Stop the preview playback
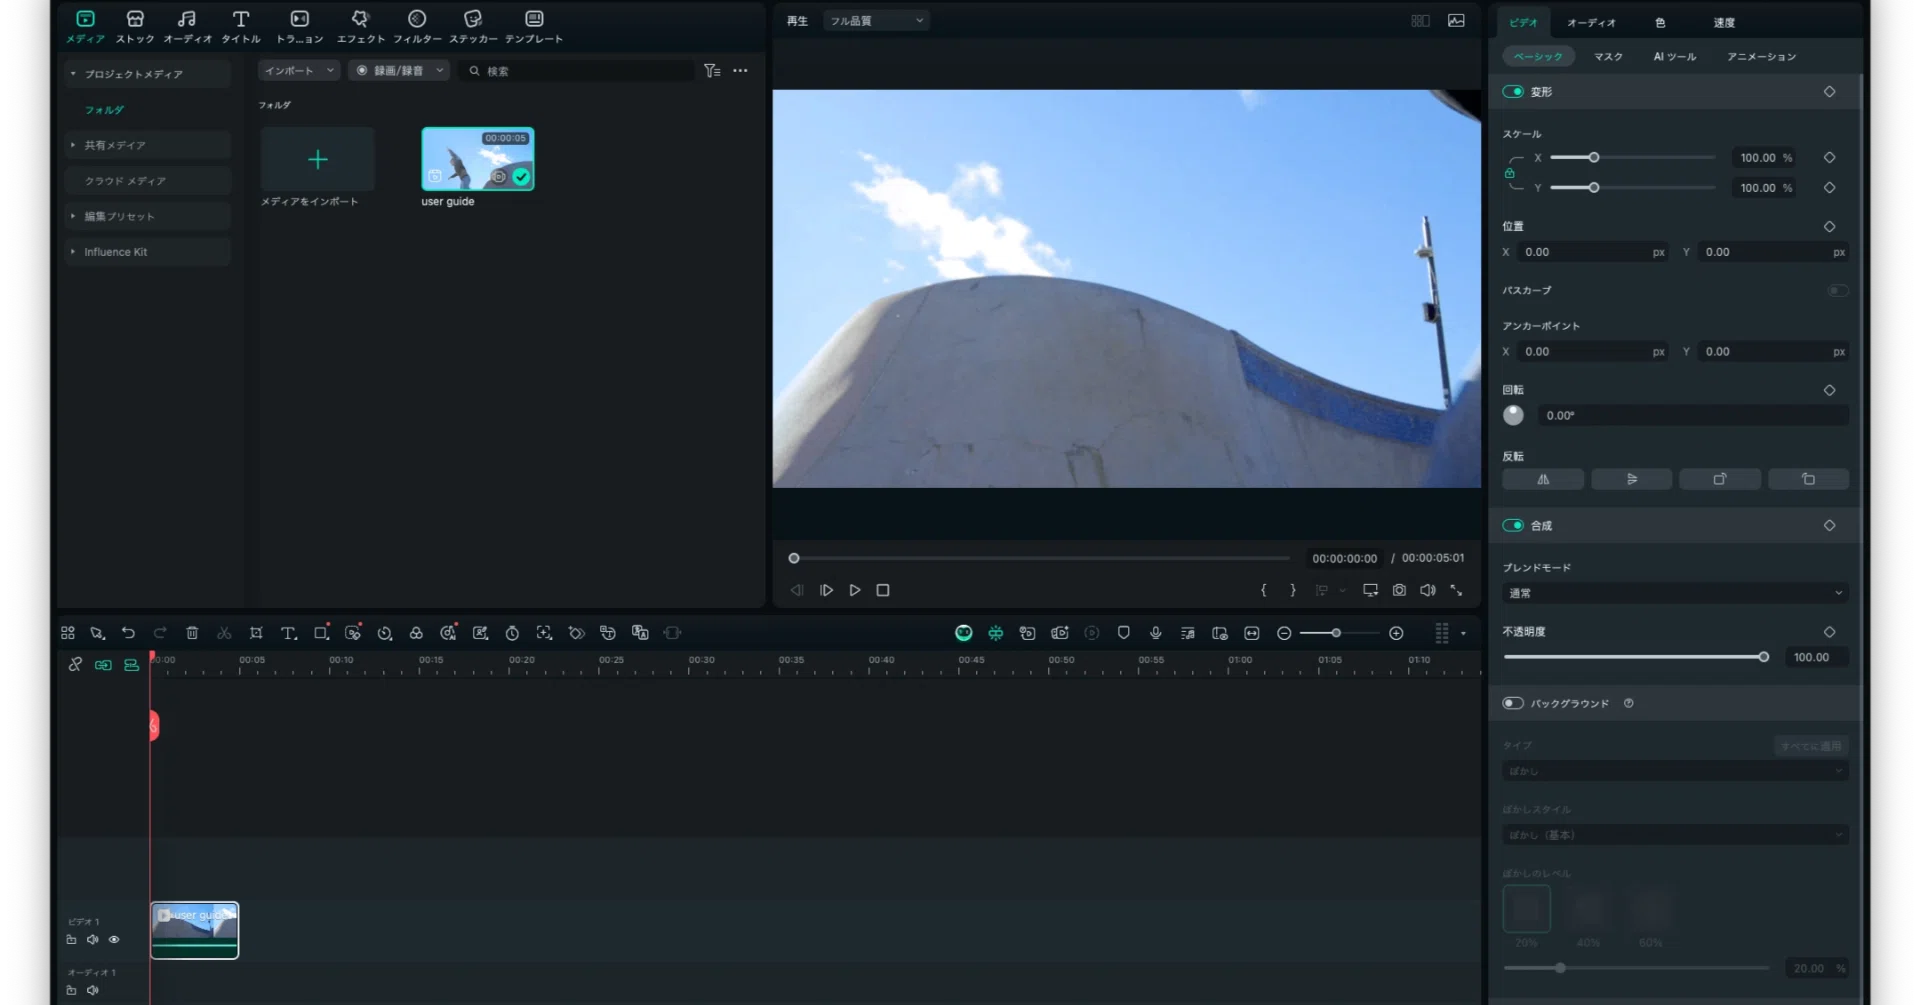This screenshot has height=1005, width=1920. 883,590
